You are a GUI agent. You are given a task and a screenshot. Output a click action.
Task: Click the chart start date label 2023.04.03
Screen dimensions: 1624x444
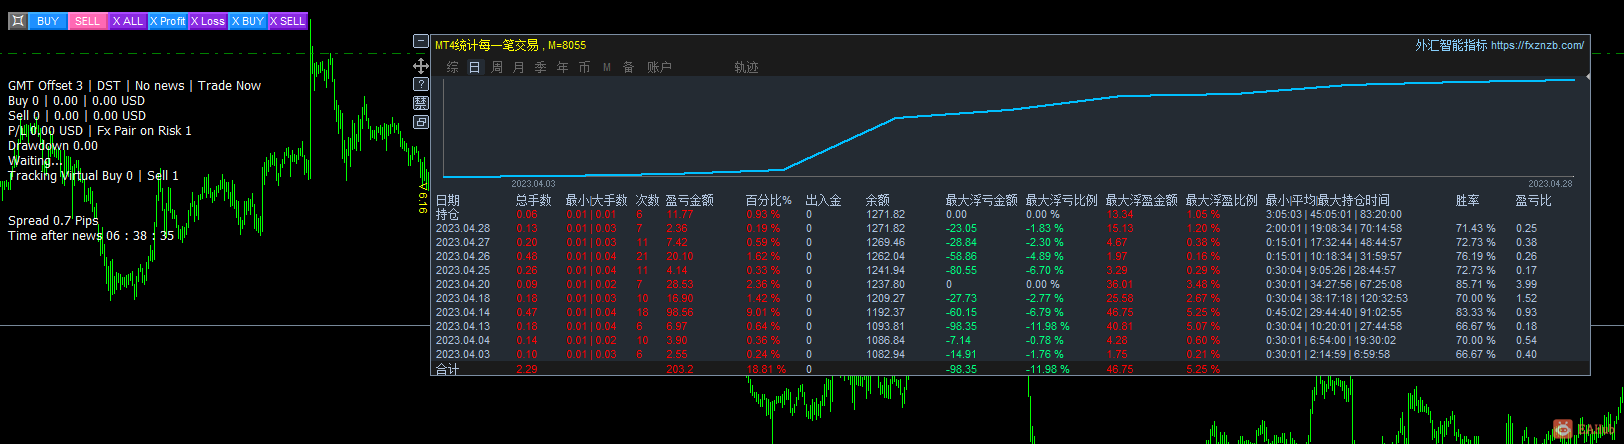pos(533,184)
